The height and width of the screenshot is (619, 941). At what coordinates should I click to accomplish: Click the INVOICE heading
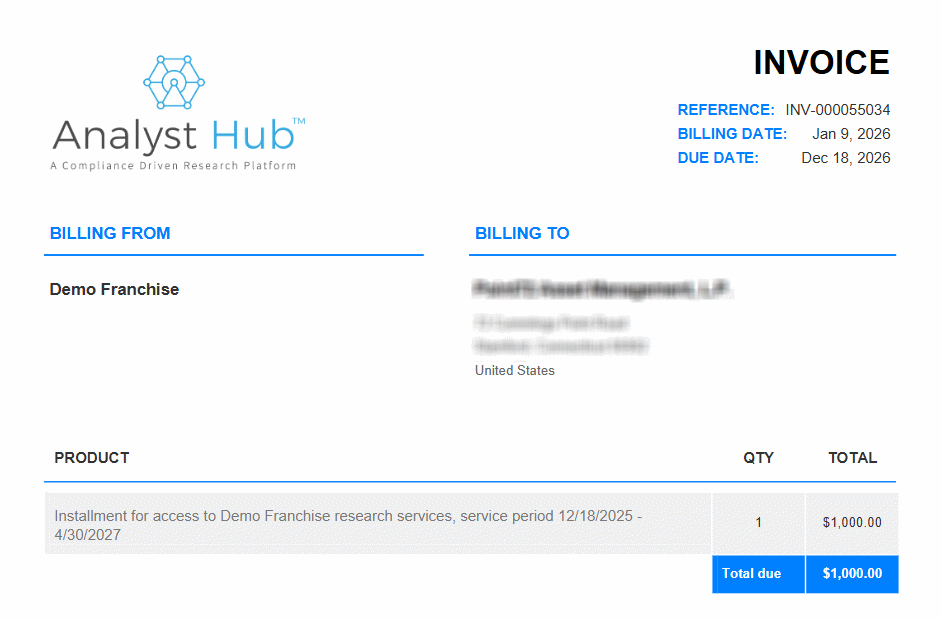(821, 63)
